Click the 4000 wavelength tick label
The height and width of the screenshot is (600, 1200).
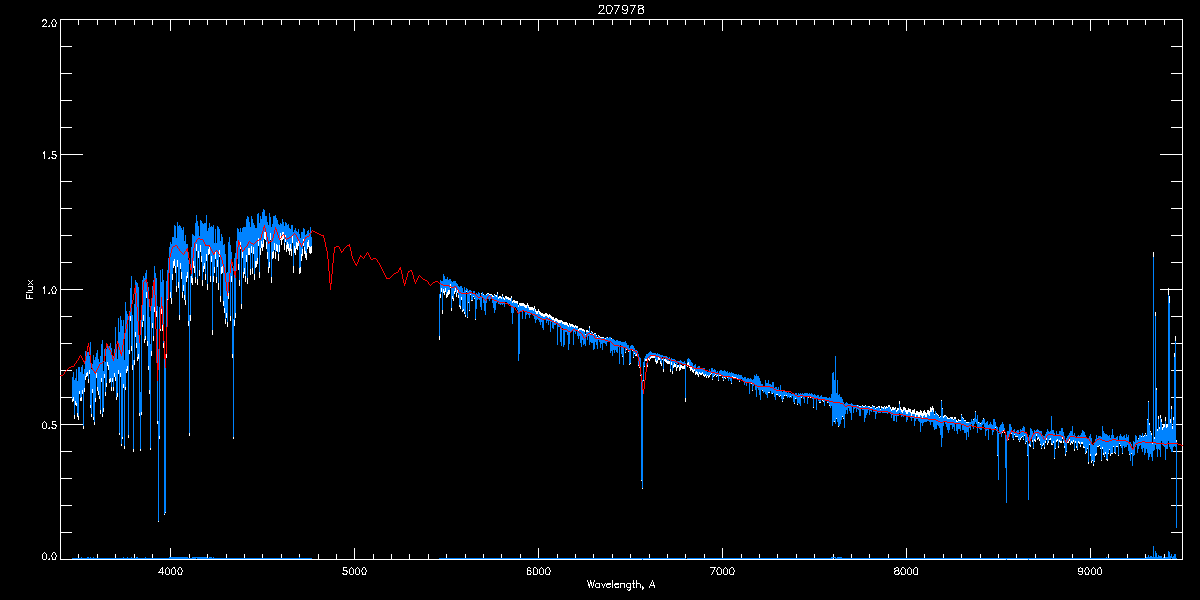[x=170, y=572]
